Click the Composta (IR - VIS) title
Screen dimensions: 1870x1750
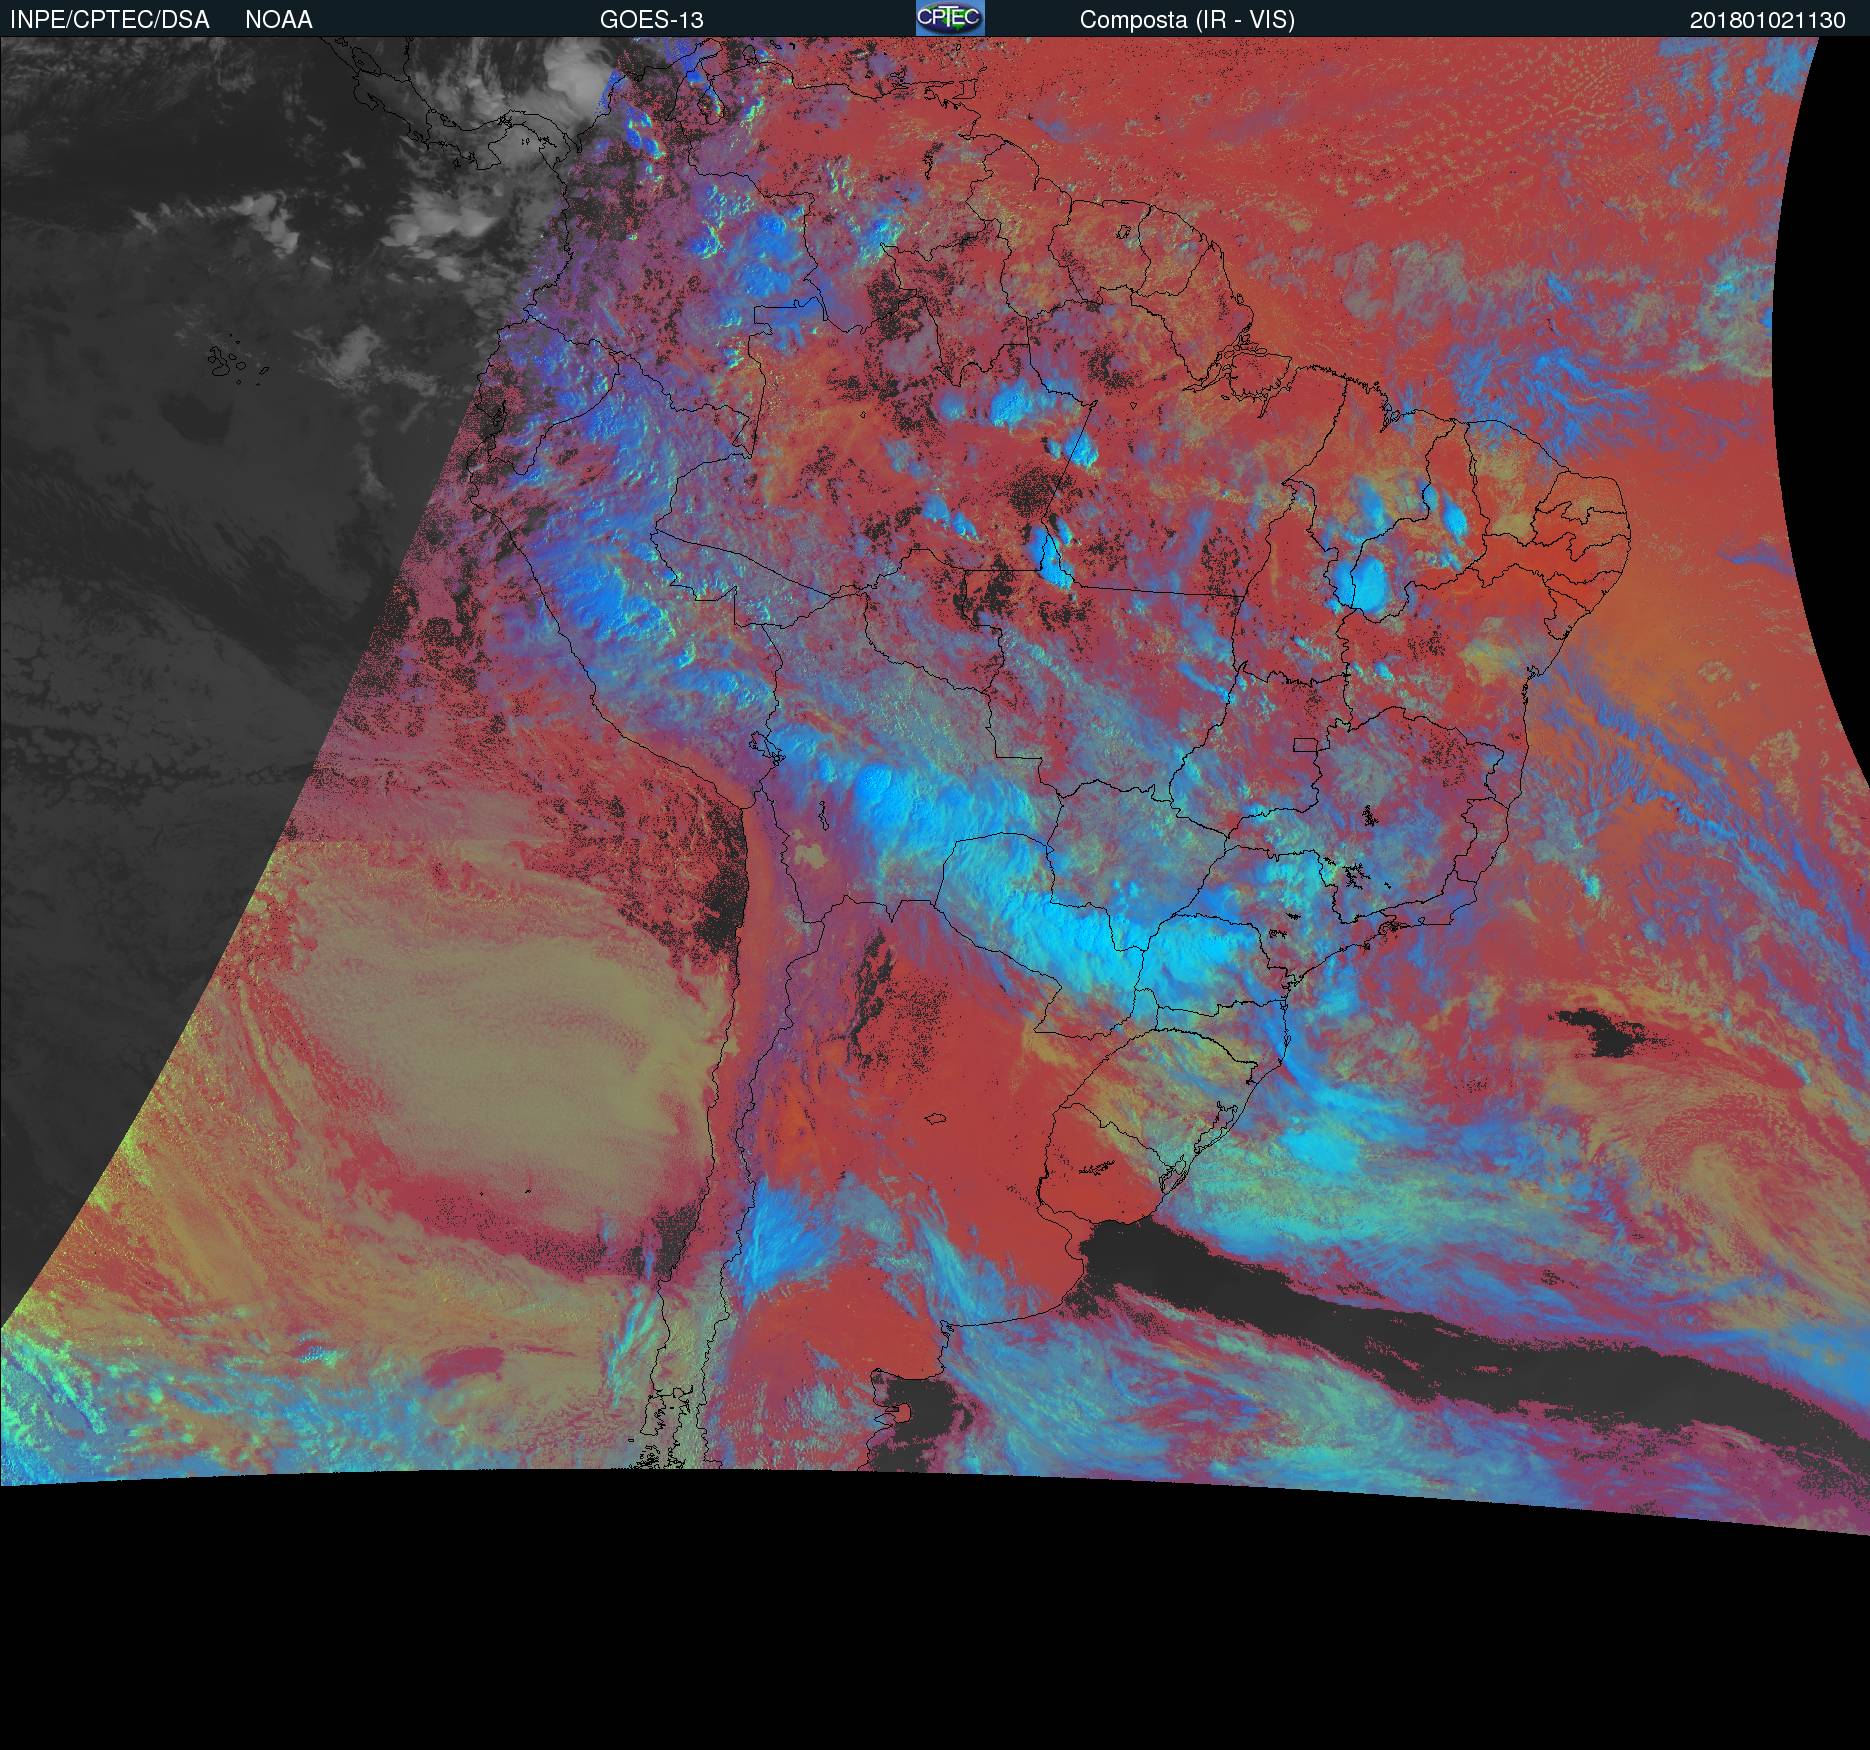tap(1187, 20)
